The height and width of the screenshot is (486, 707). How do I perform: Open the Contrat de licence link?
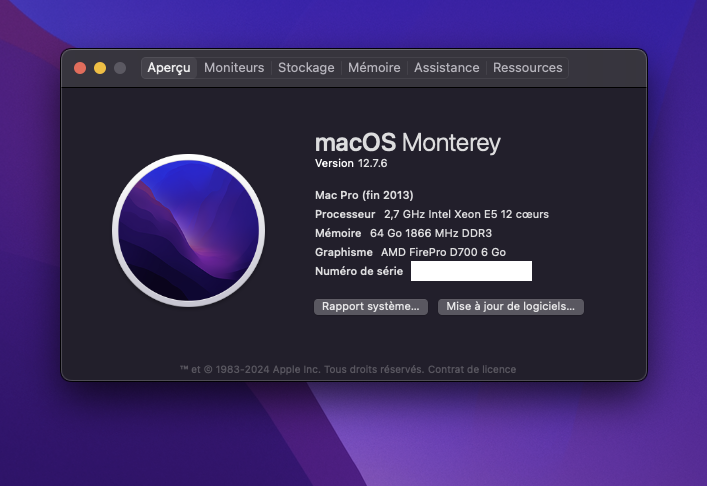pos(472,369)
